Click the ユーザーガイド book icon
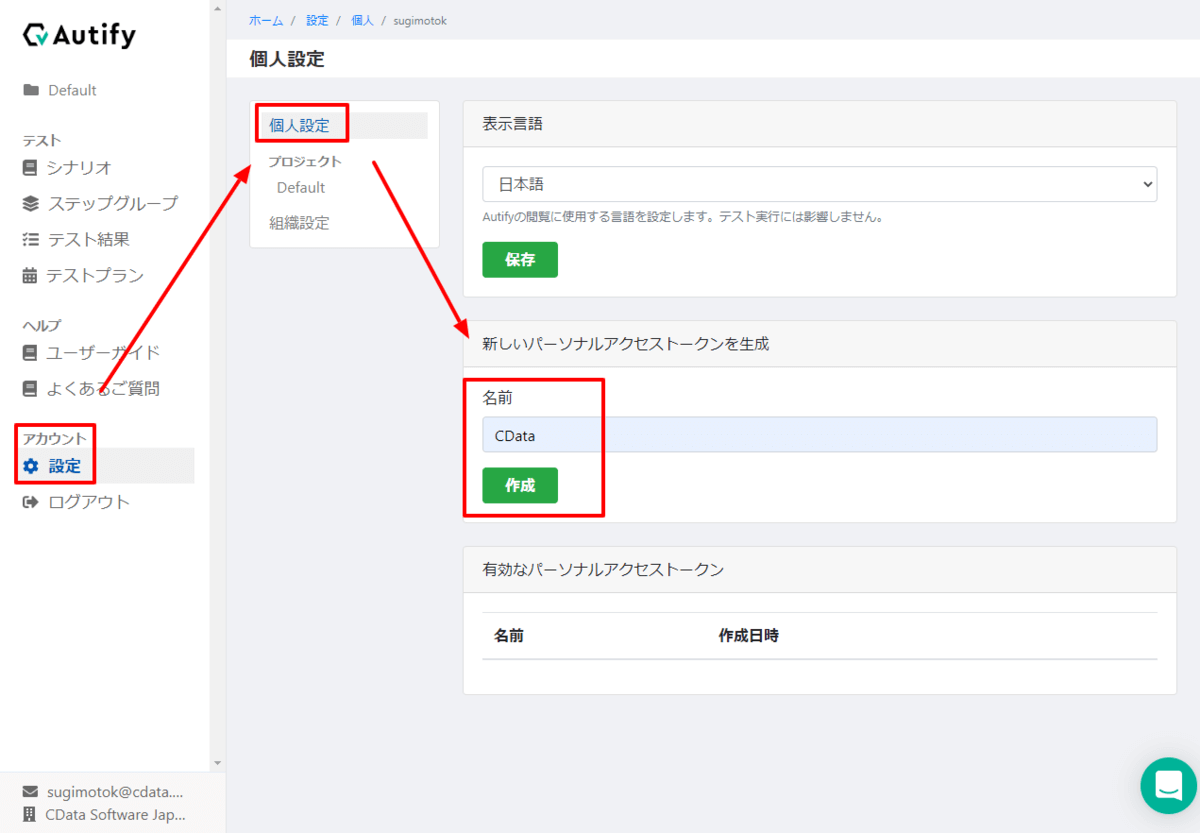 [x=30, y=352]
